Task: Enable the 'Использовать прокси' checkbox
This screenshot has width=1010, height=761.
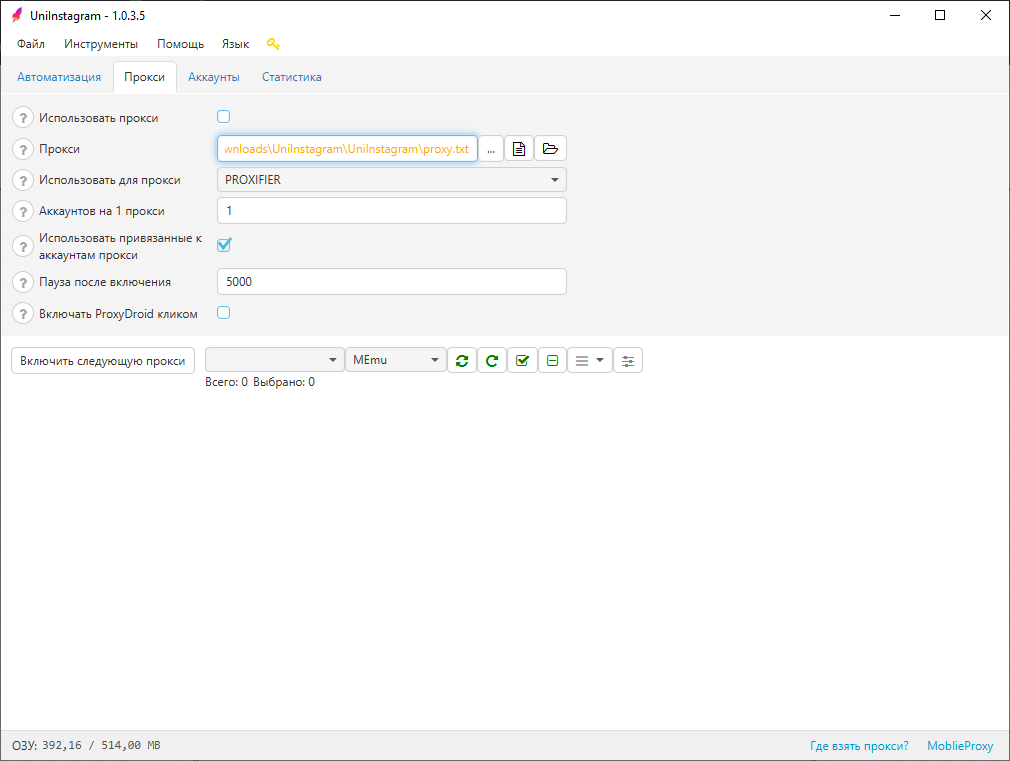Action: click(224, 117)
